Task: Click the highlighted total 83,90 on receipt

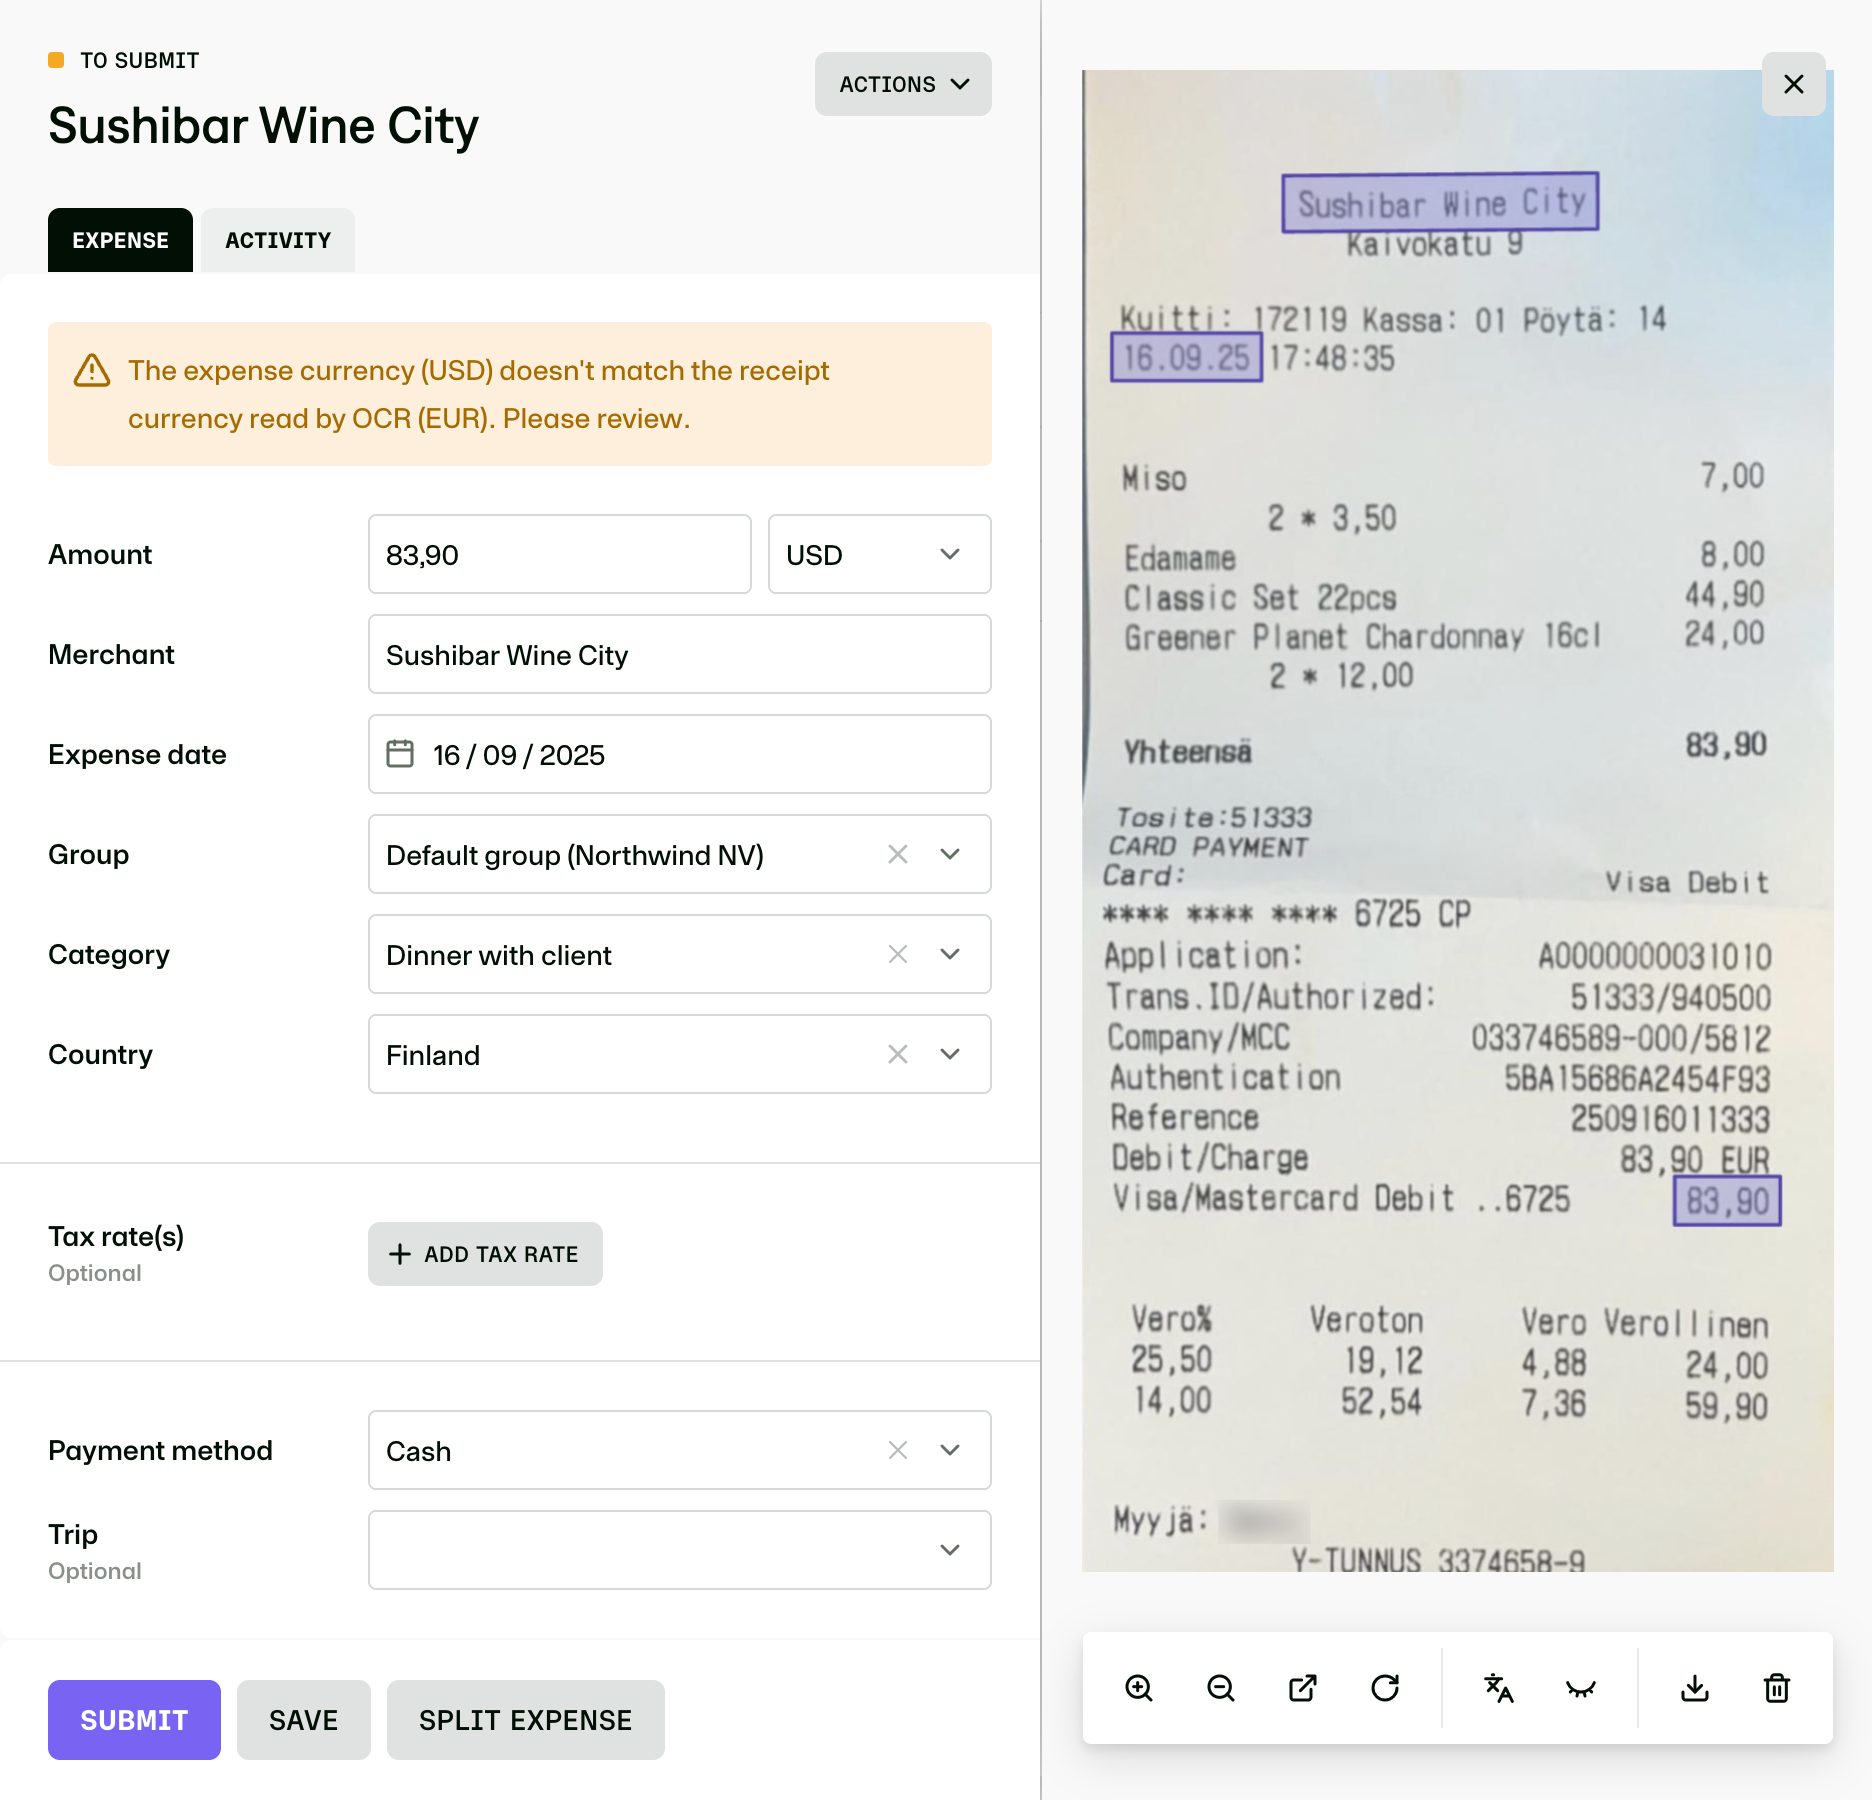Action: point(1727,1201)
